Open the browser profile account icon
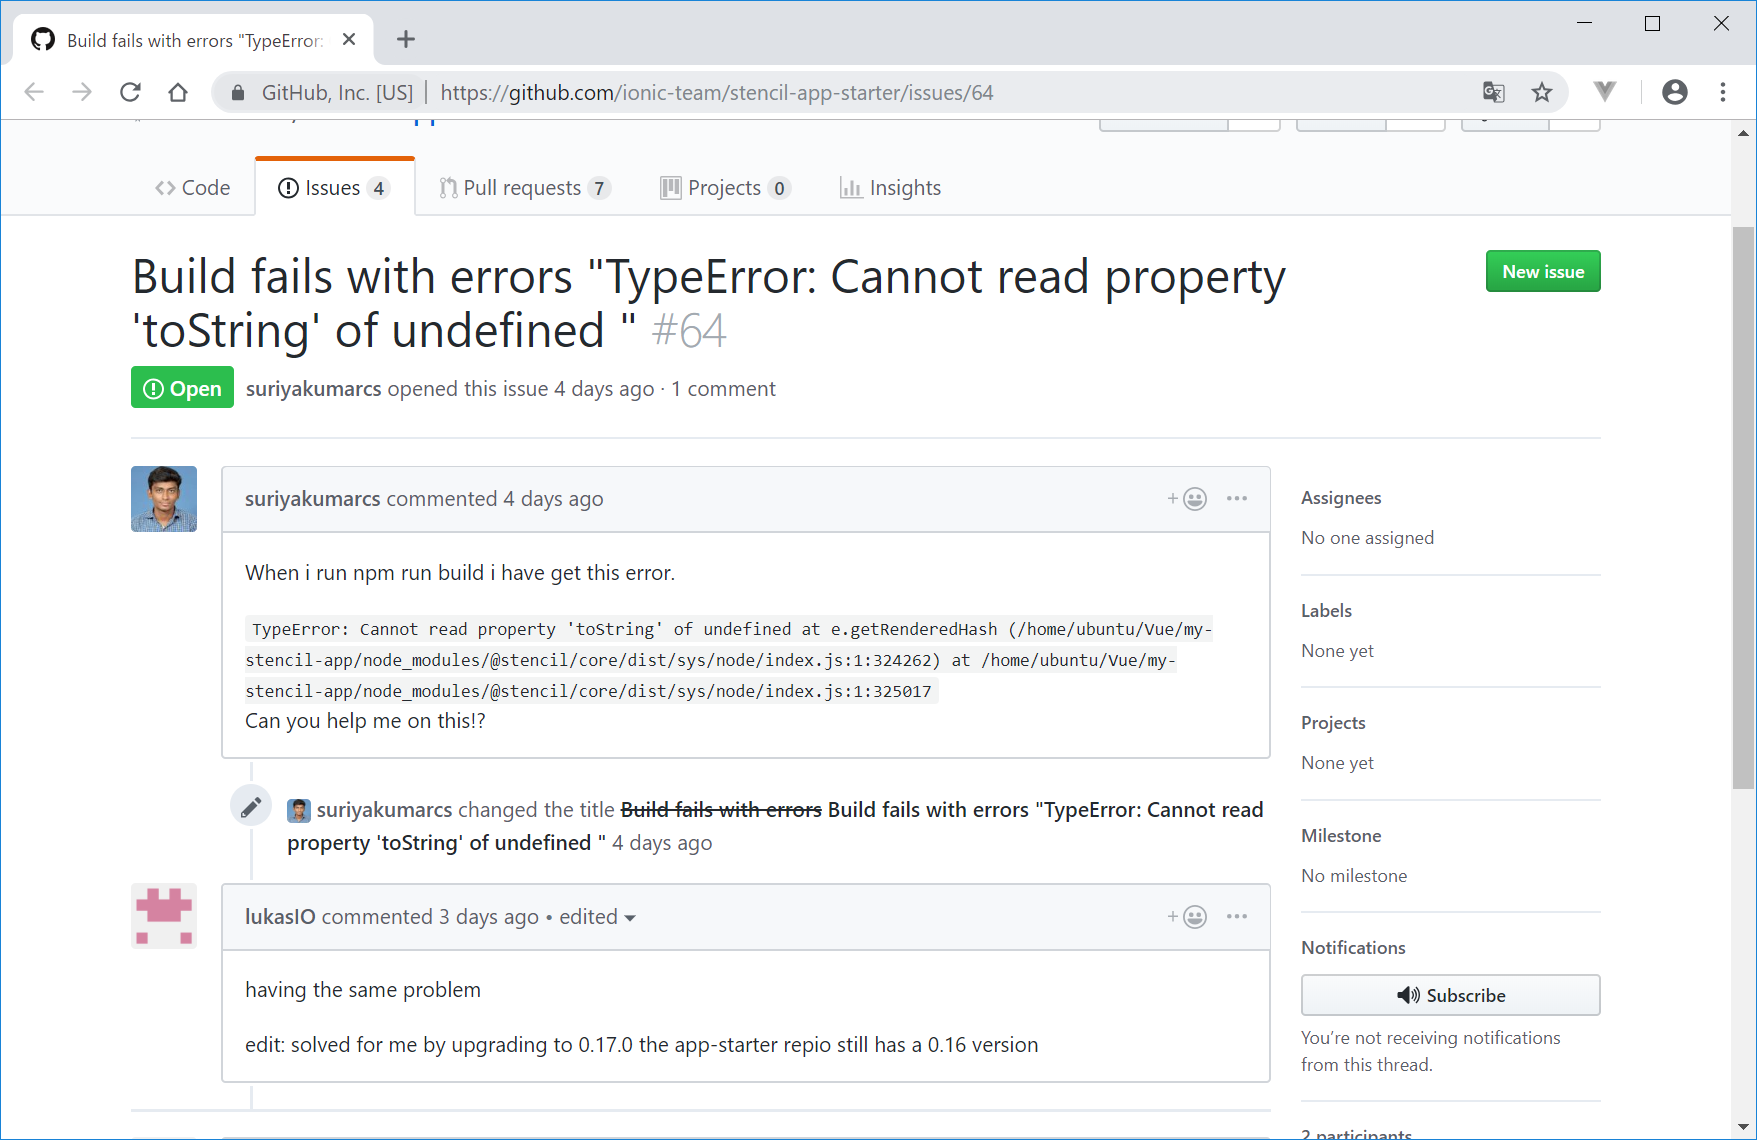Viewport: 1757px width, 1140px height. [x=1674, y=92]
